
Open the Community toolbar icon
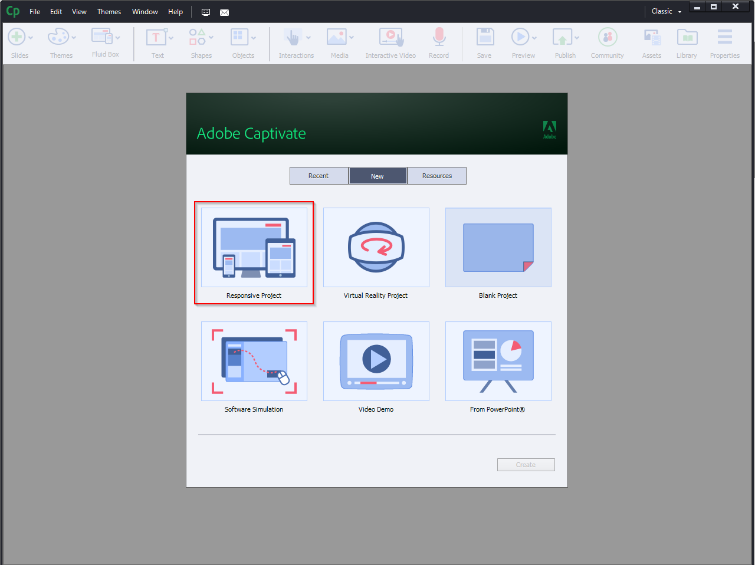[607, 37]
